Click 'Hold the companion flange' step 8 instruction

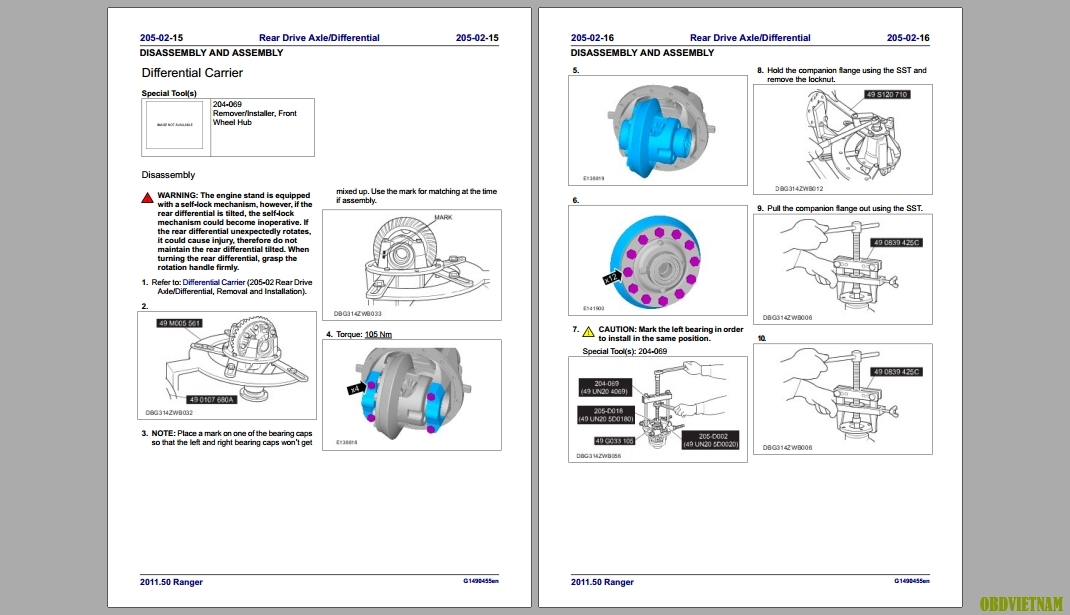pyautogui.click(x=847, y=74)
